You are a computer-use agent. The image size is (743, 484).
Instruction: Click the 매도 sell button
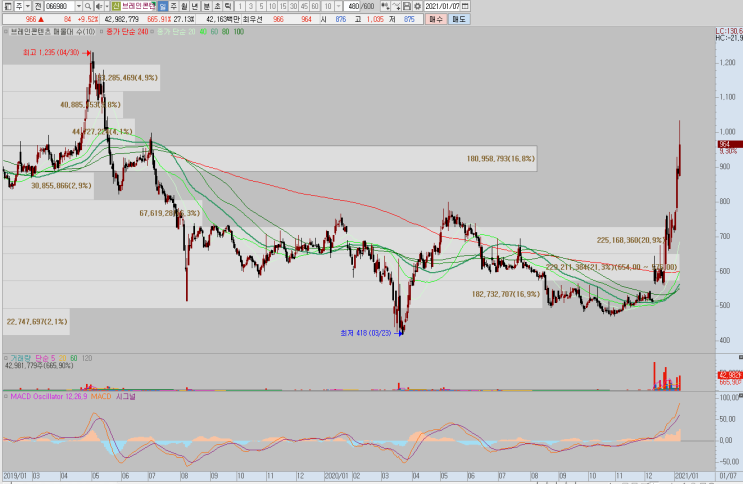click(x=459, y=19)
